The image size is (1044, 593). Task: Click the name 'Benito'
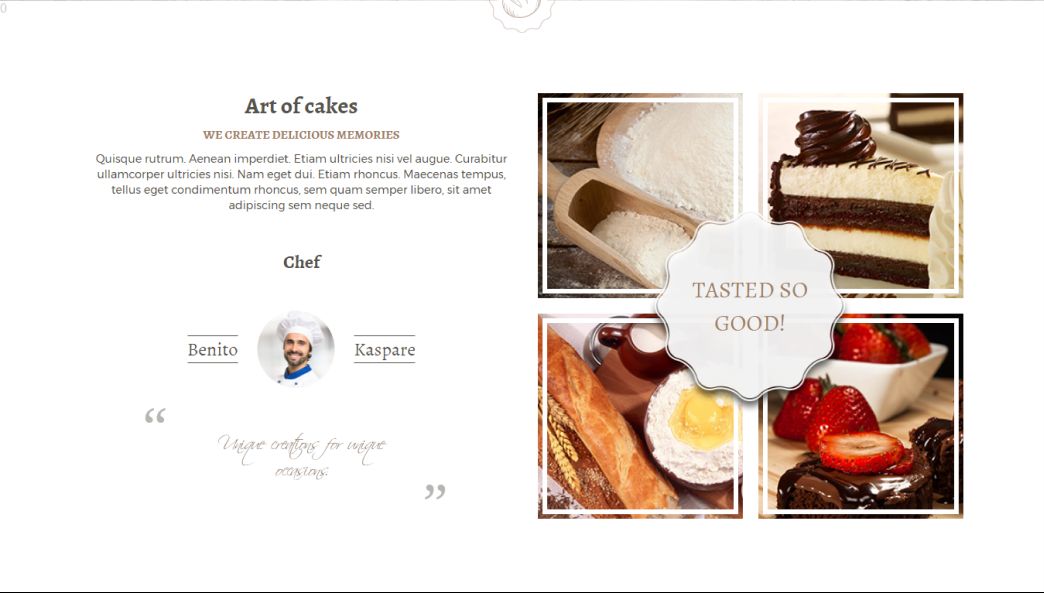[212, 349]
